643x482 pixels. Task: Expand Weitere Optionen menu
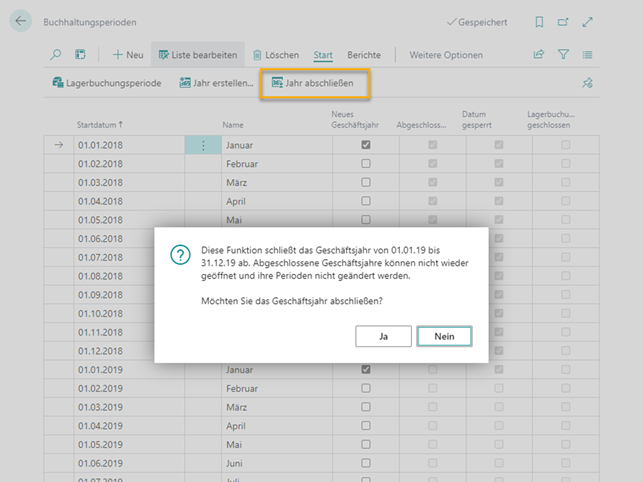(x=446, y=55)
